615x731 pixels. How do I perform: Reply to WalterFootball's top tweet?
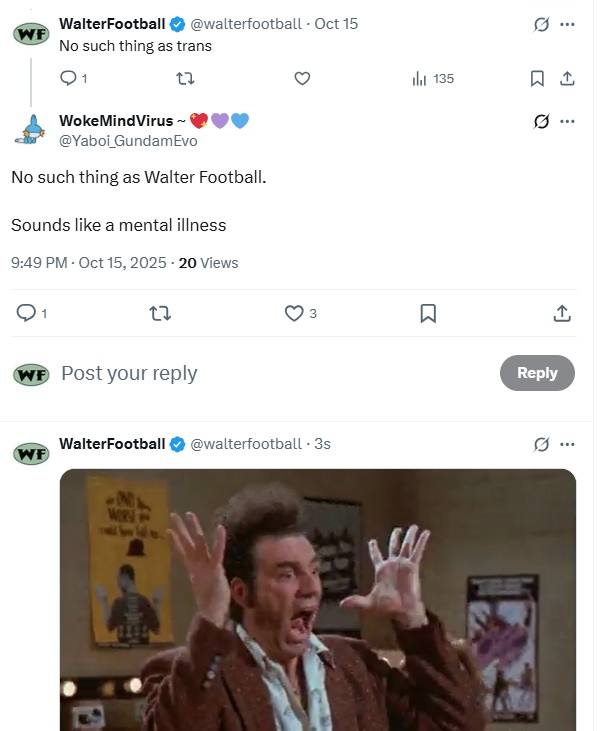(69, 78)
